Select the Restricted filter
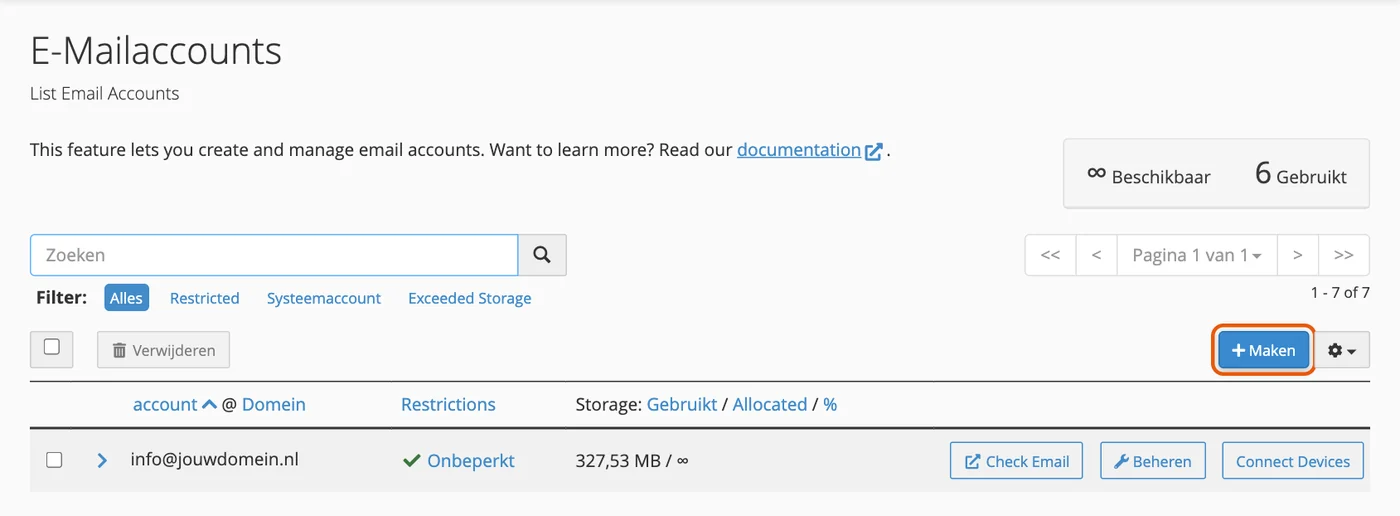Screen dimensions: 1400x516 click(204, 298)
